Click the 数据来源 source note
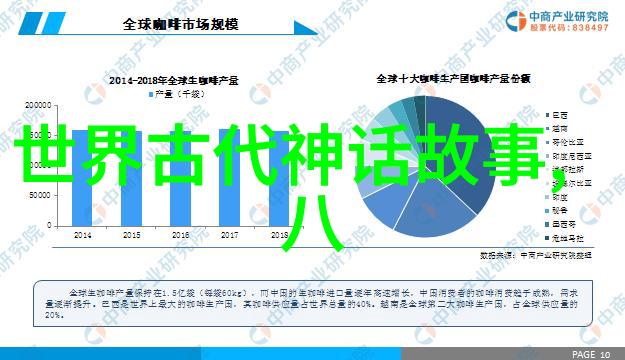This screenshot has width=625, height=360. [536, 255]
